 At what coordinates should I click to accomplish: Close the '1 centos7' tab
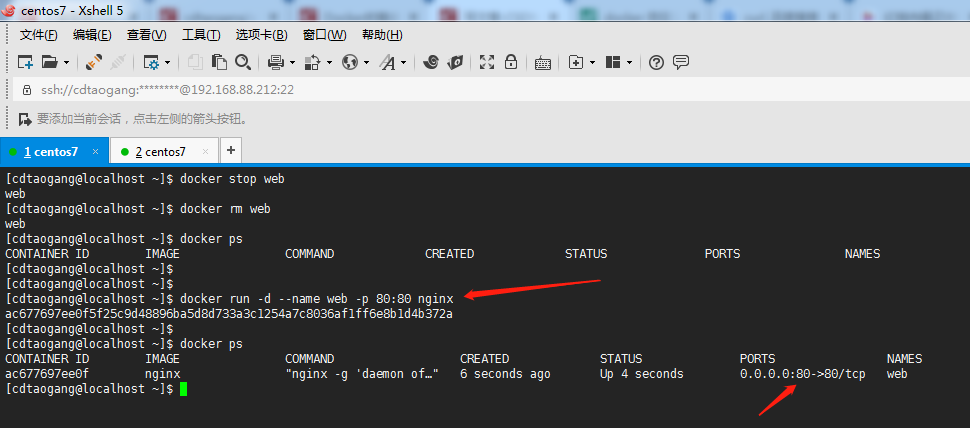click(95, 152)
